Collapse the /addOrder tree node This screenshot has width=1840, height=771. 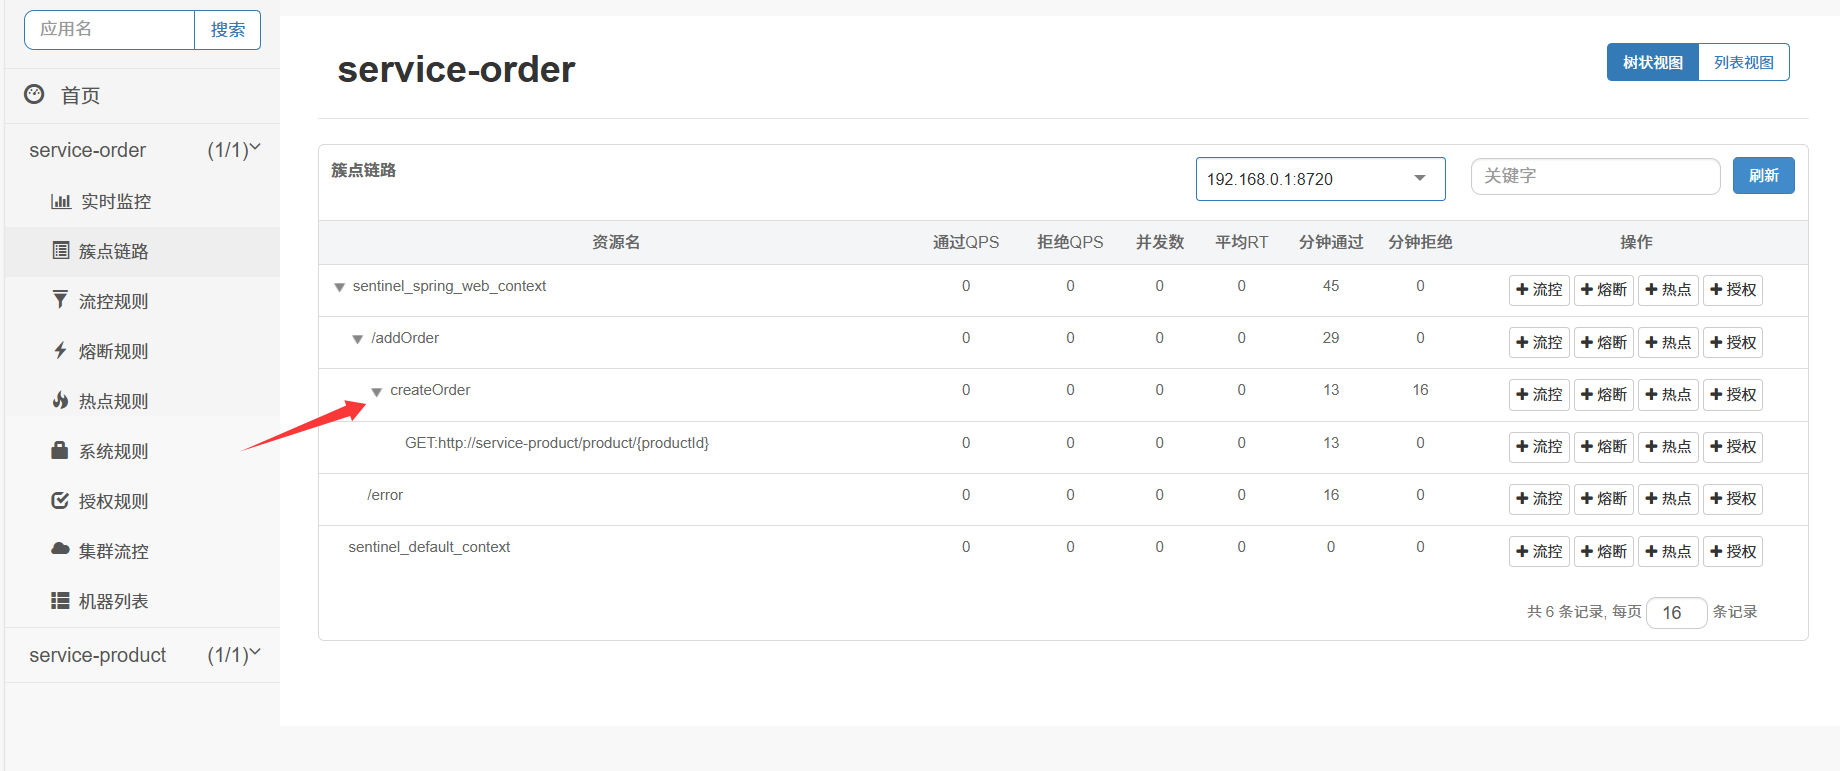pos(358,339)
